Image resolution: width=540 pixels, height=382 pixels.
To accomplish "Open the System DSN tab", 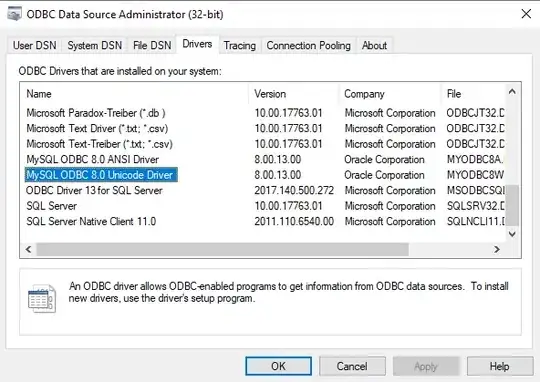I will [x=95, y=45].
